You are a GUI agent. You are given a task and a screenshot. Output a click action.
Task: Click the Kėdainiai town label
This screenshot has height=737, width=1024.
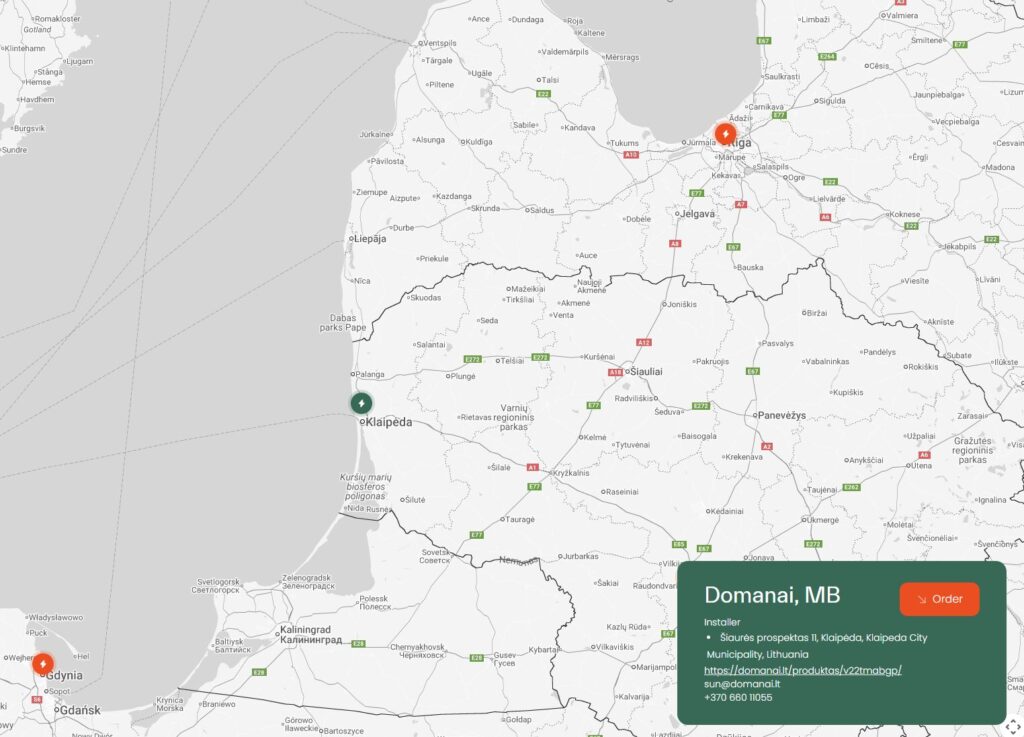728,511
